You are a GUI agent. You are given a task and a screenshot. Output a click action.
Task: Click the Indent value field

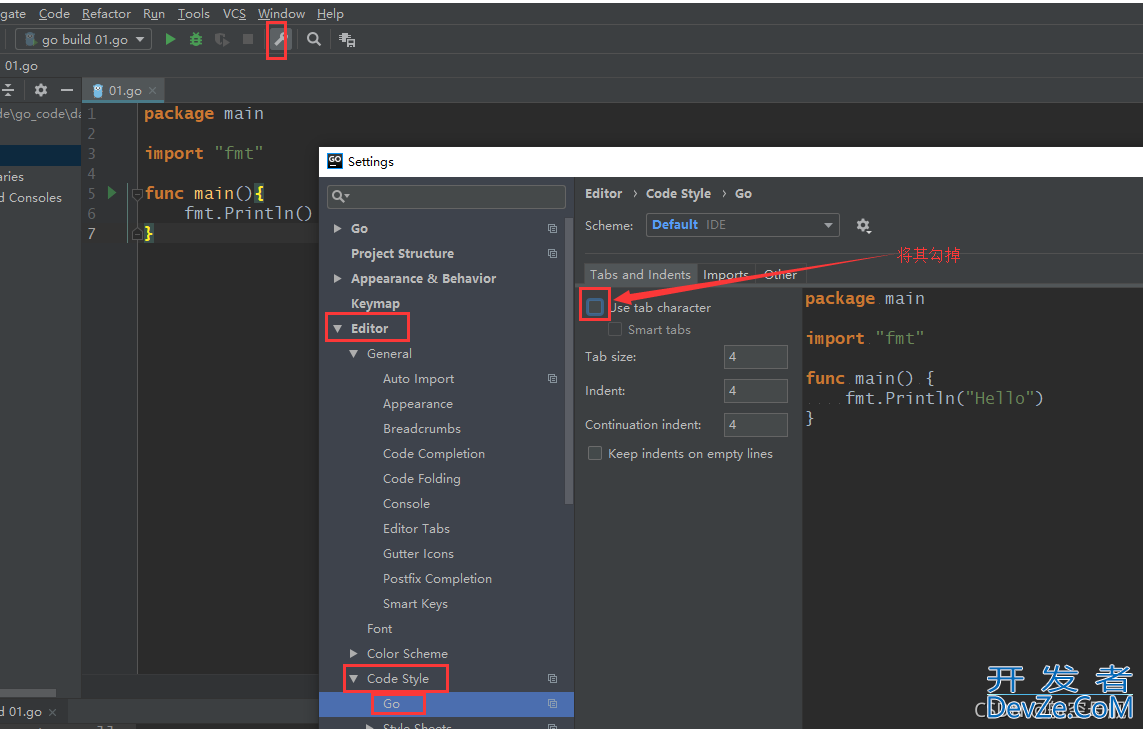[x=756, y=391]
